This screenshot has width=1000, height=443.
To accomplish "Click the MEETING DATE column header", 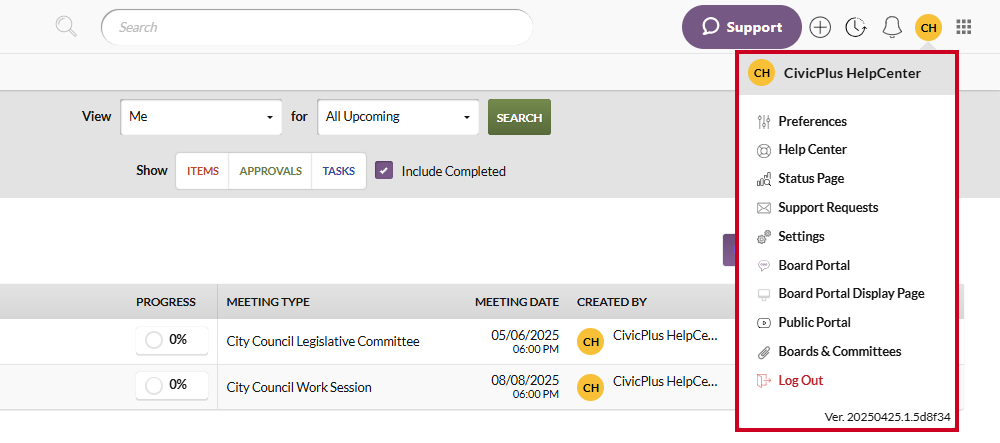I will coord(517,302).
